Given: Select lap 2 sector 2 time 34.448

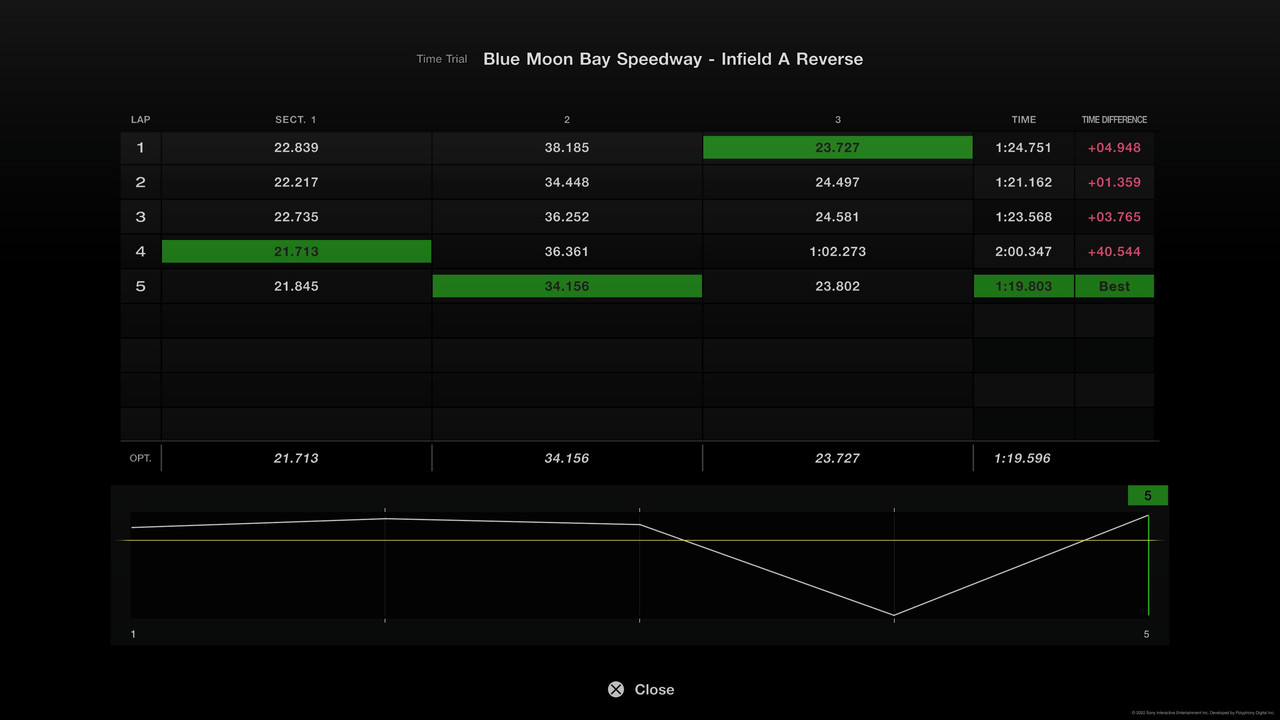Looking at the screenshot, I should [x=567, y=182].
